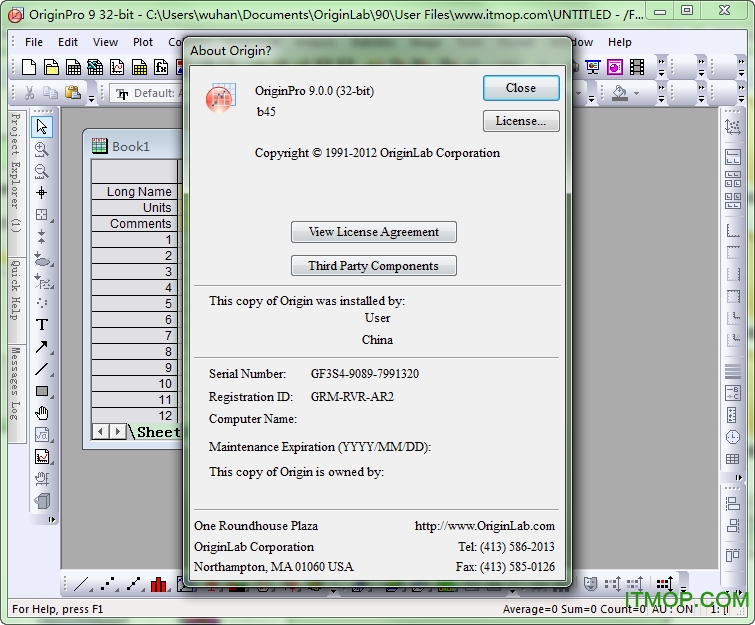Viewport: 755px width, 625px height.
Task: Click the AU : ON status bar indicator
Action: [672, 609]
